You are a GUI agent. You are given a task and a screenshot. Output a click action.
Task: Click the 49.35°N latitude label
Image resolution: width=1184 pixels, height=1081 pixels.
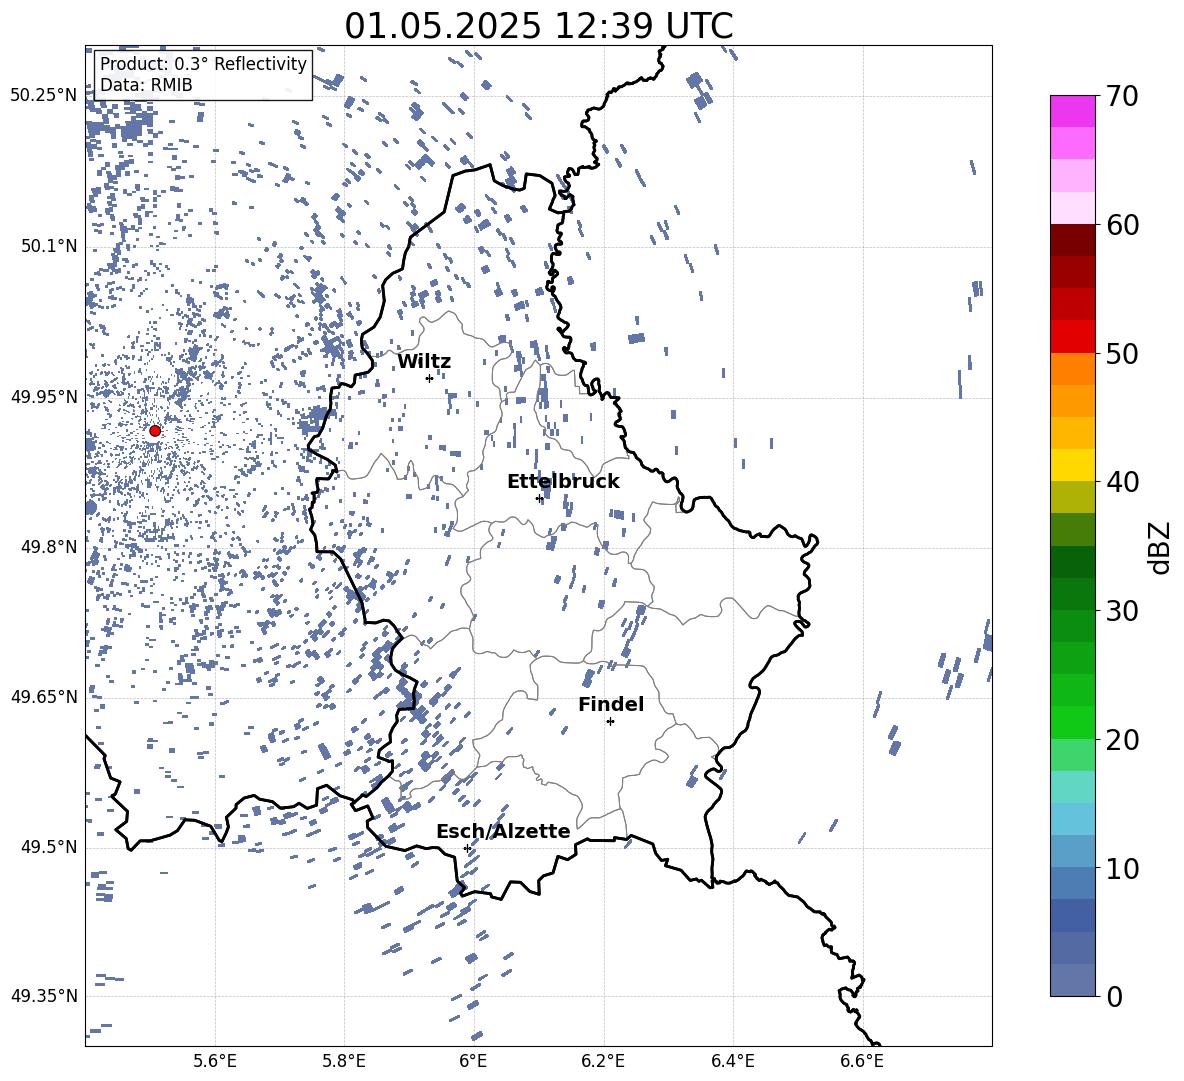pos(44,996)
